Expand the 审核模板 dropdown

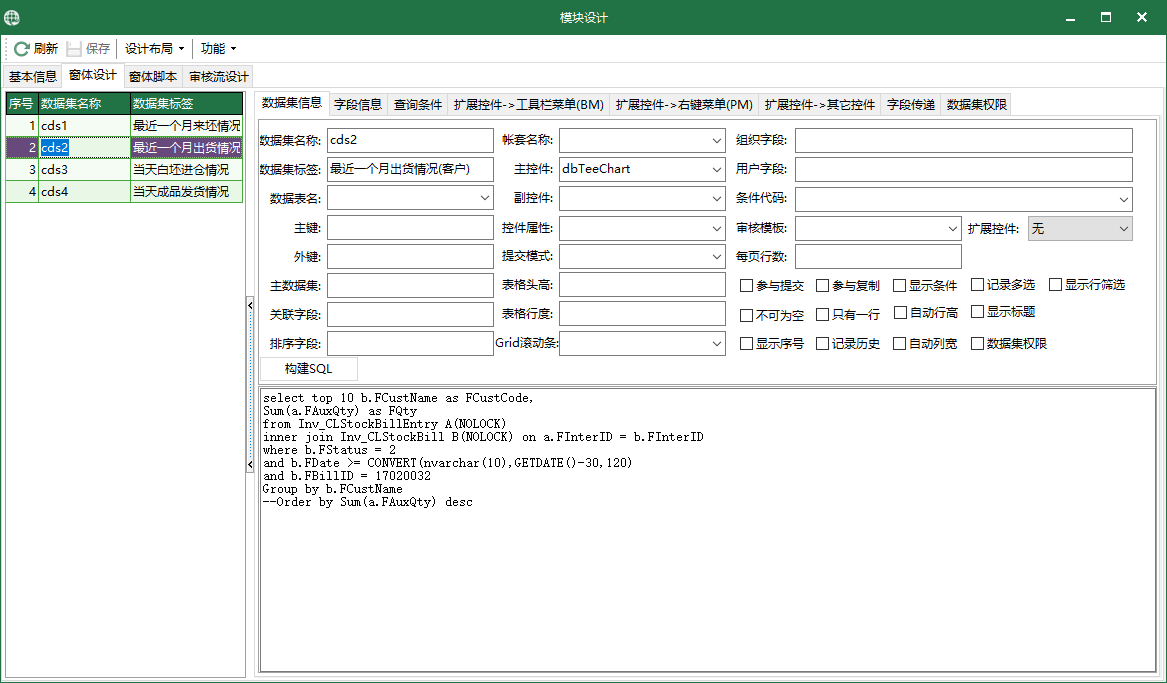coord(953,228)
